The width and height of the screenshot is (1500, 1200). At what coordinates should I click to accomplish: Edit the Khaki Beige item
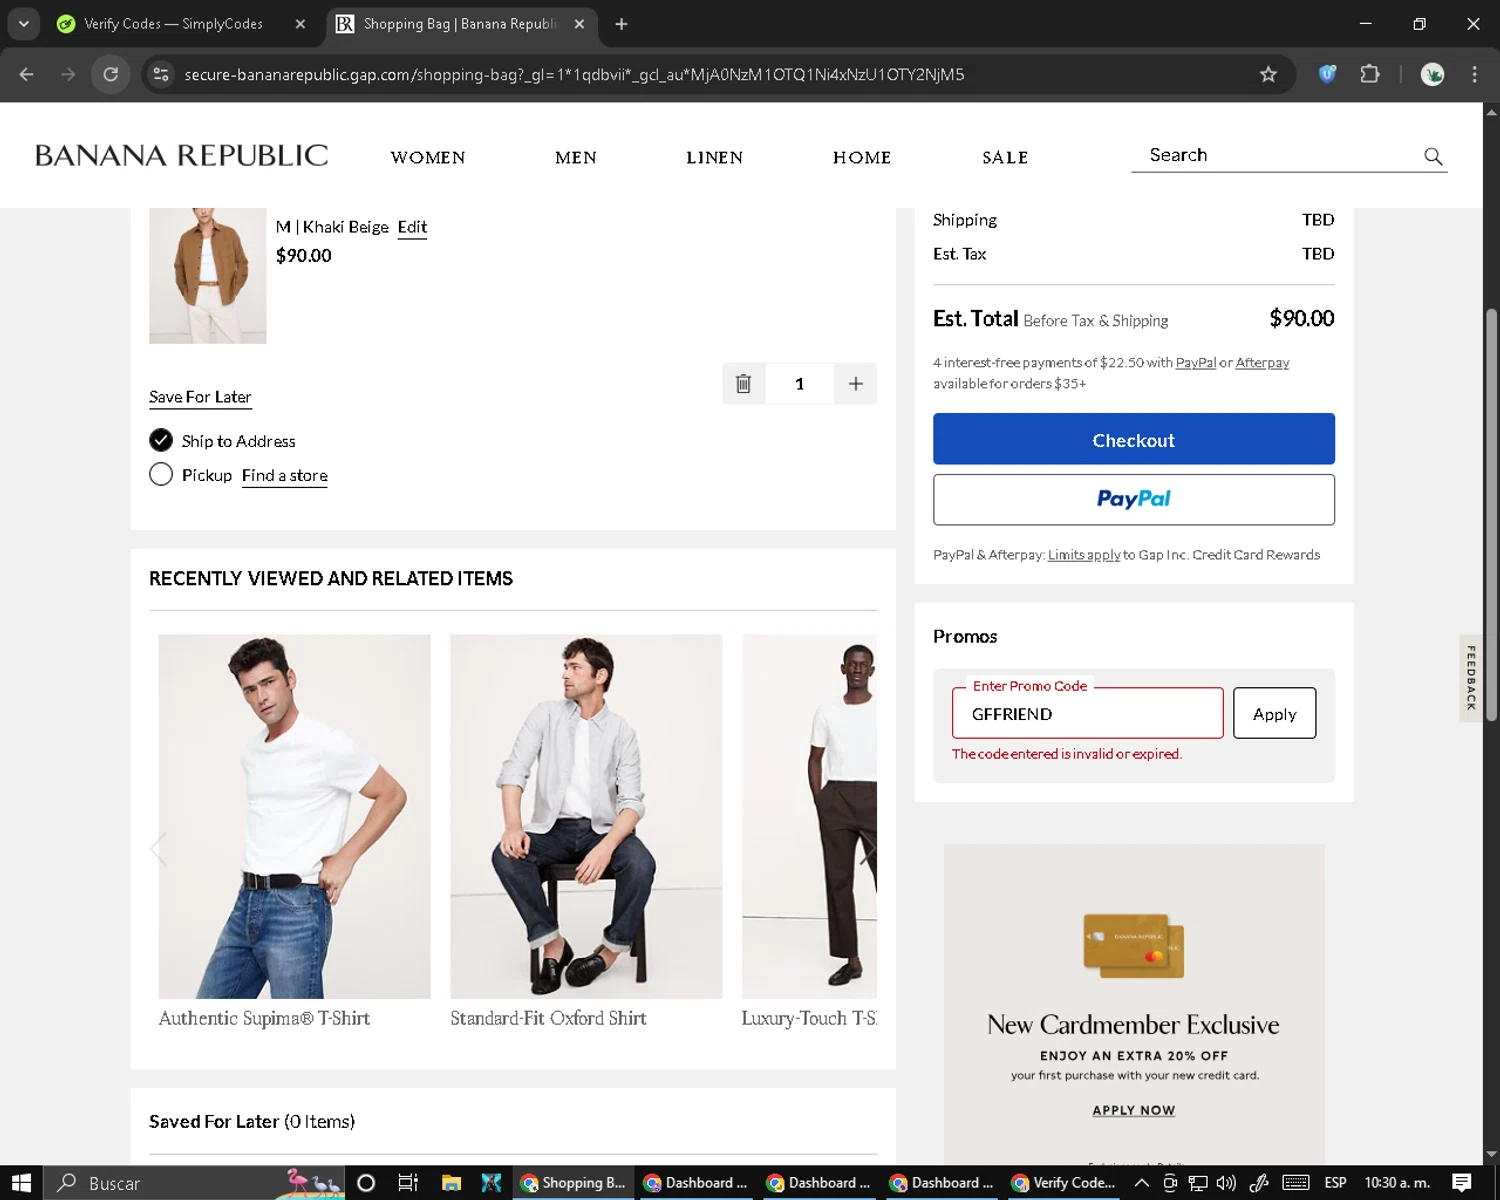pyautogui.click(x=412, y=227)
